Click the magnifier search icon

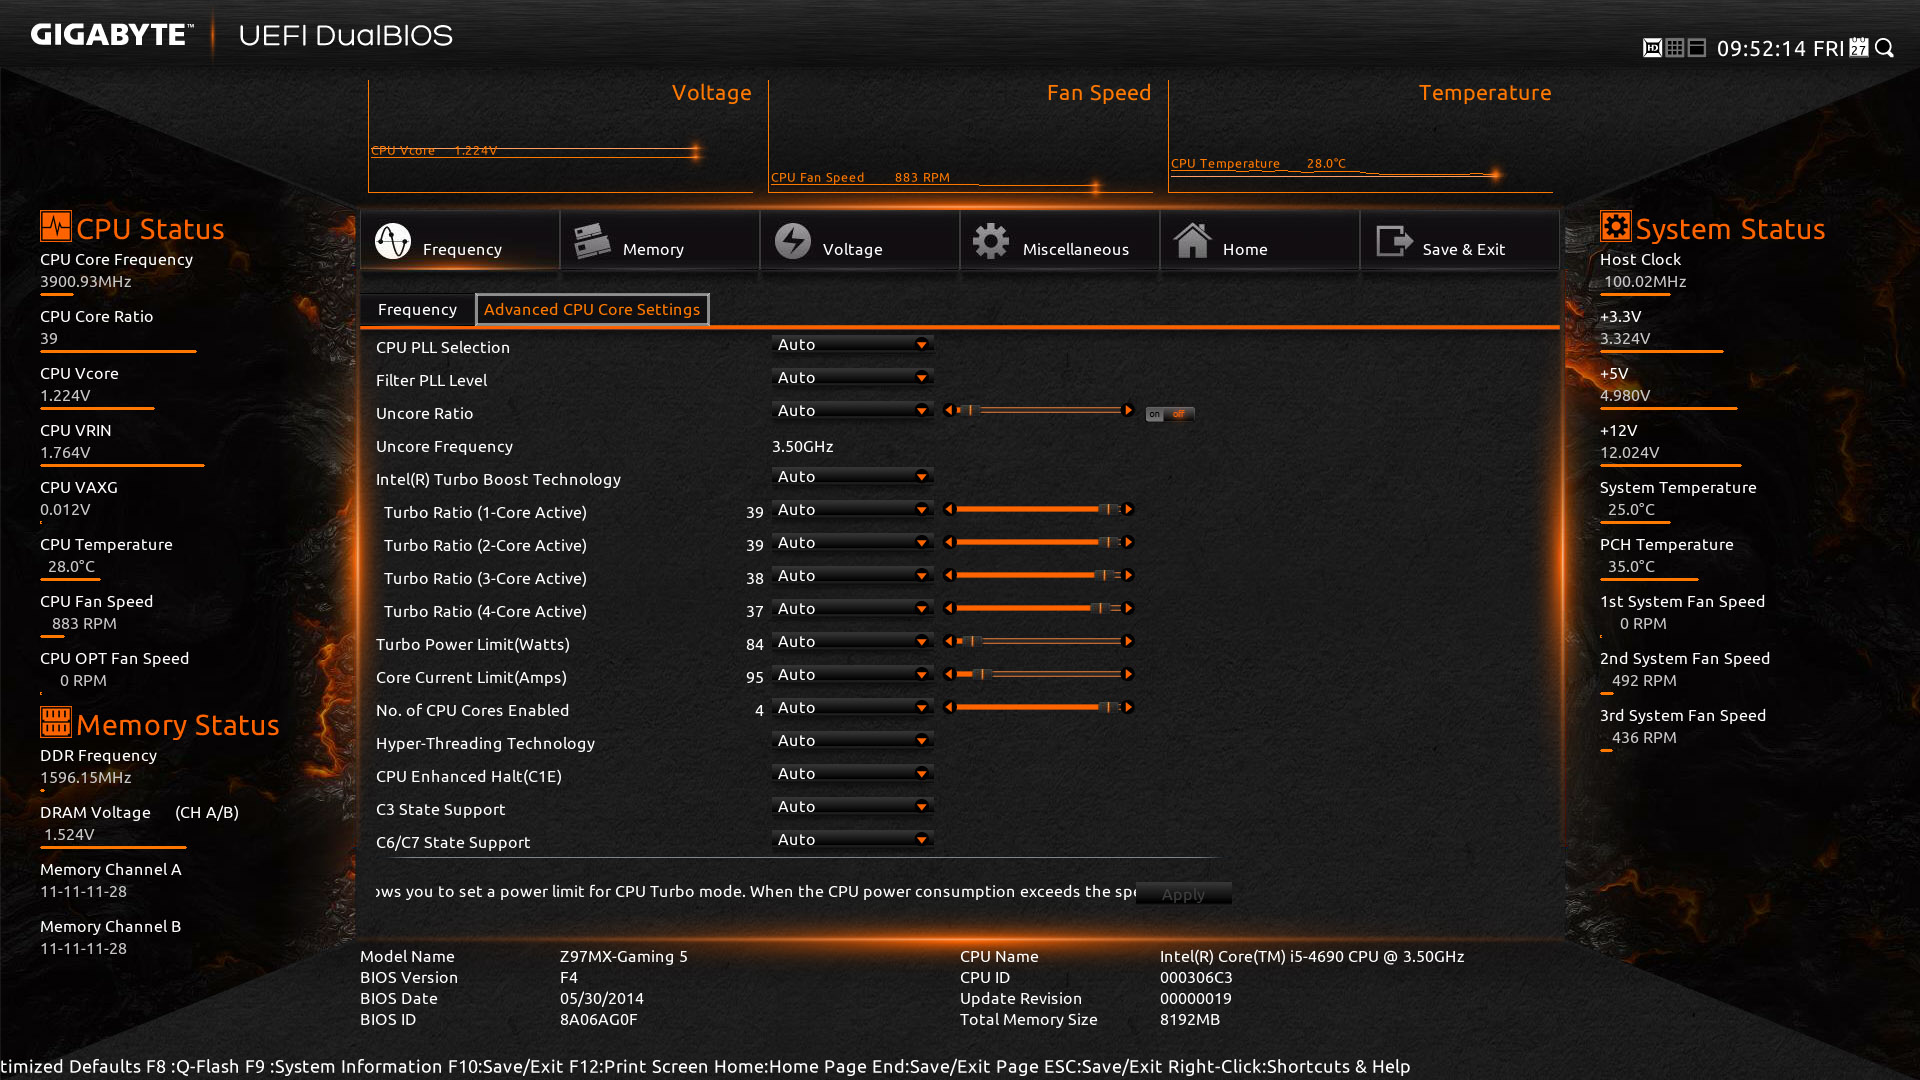(1885, 48)
